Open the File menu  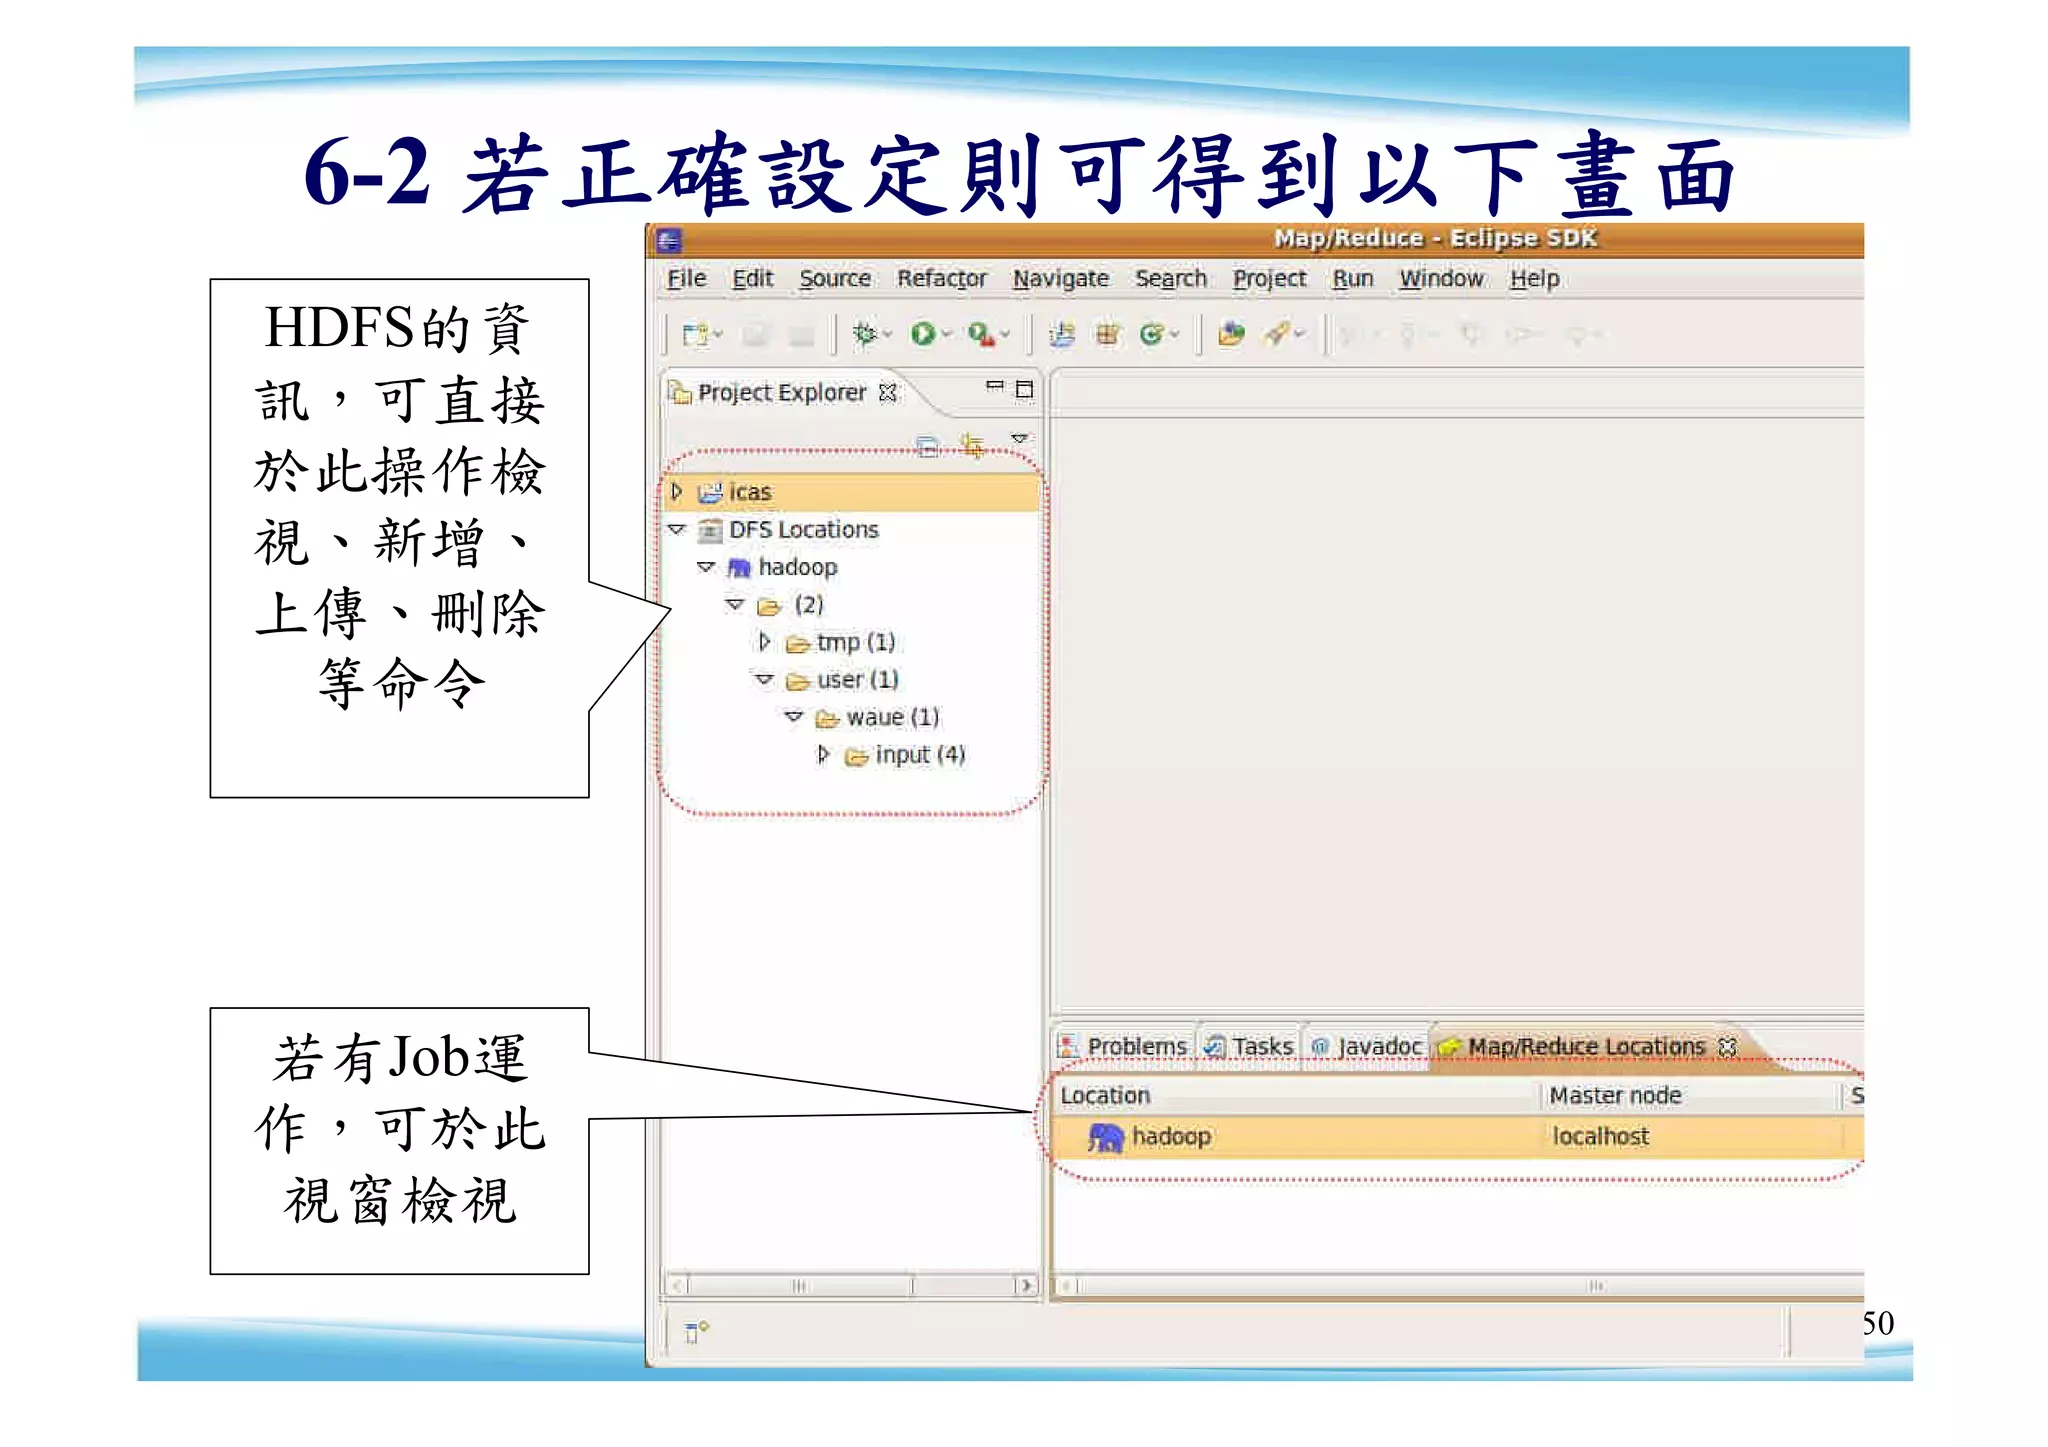(687, 279)
